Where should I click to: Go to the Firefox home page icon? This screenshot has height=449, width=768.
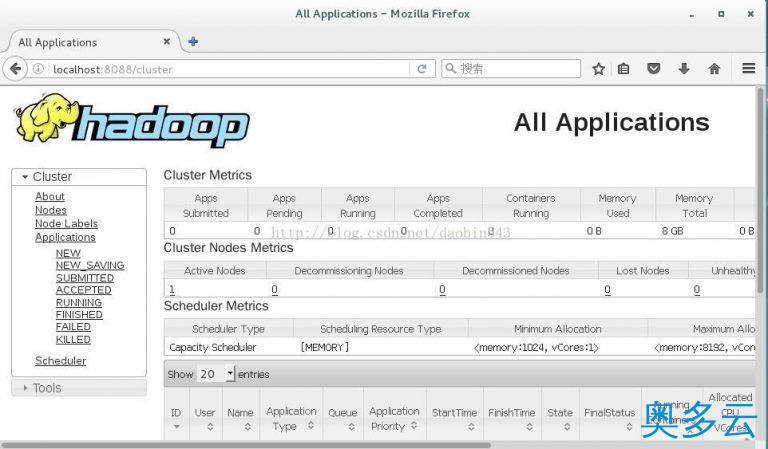[x=714, y=69]
